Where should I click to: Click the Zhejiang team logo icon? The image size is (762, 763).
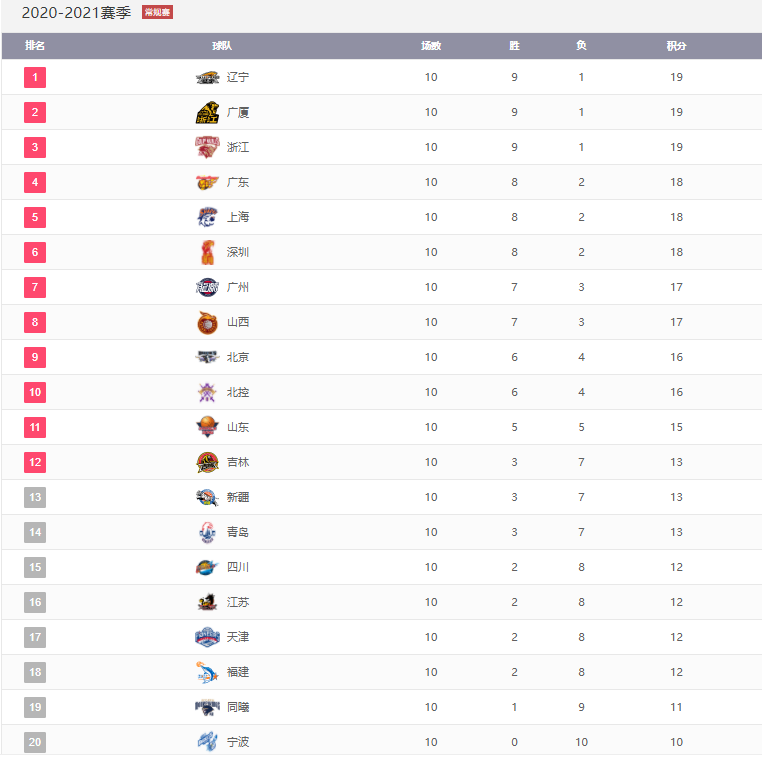point(207,147)
